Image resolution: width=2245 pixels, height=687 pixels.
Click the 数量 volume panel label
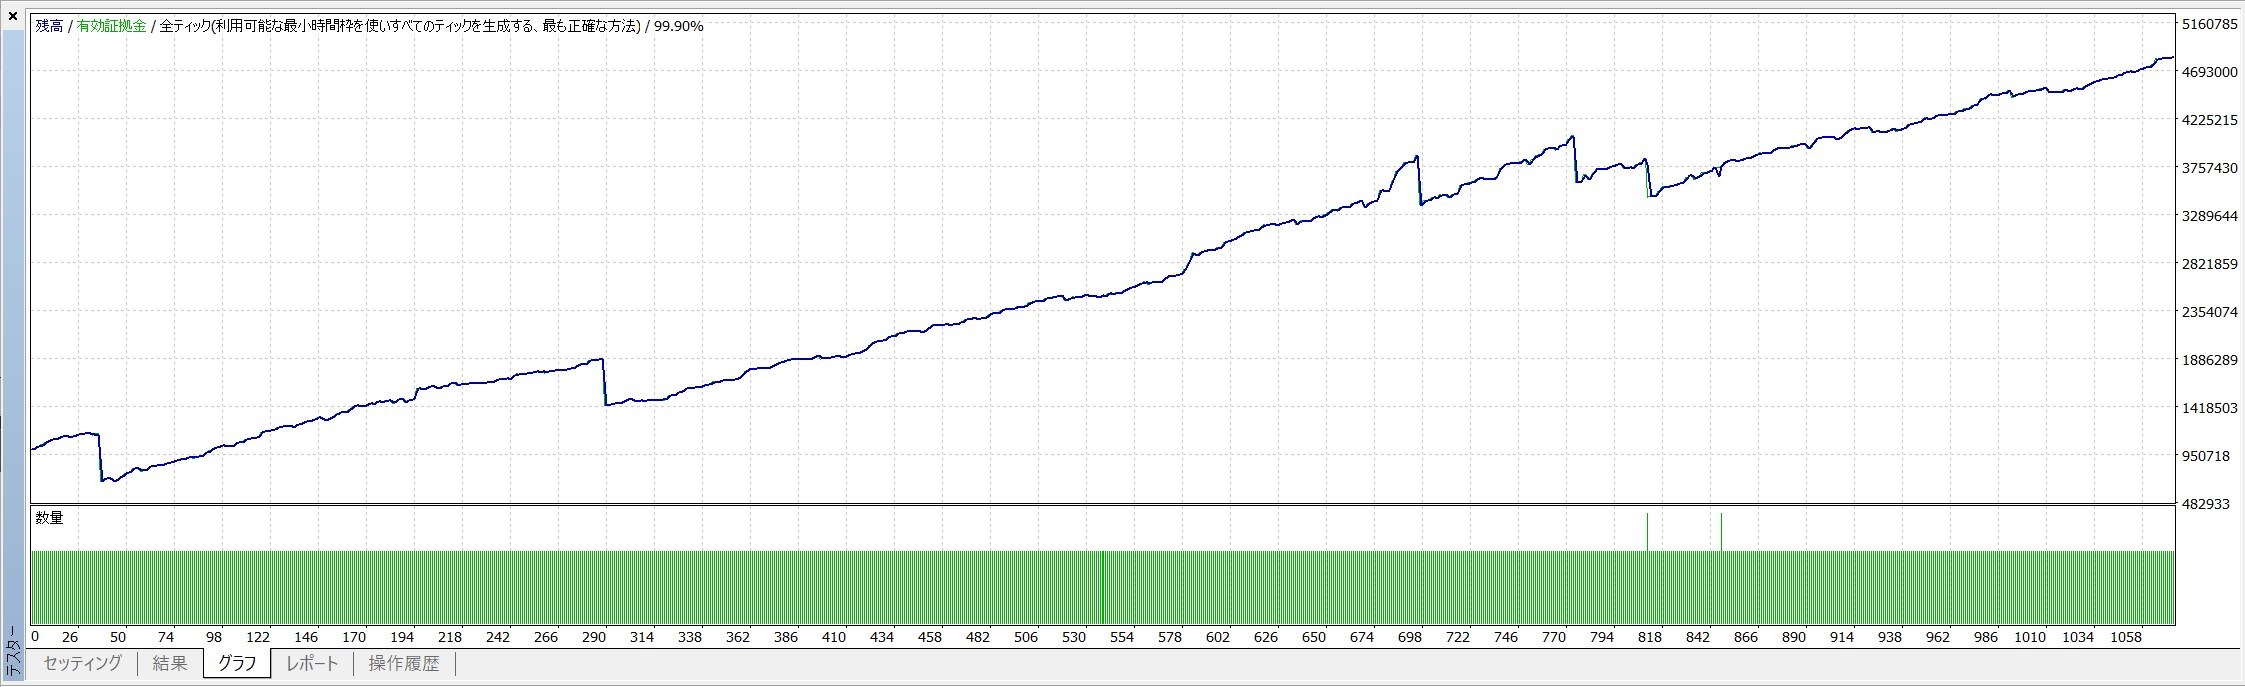[49, 517]
